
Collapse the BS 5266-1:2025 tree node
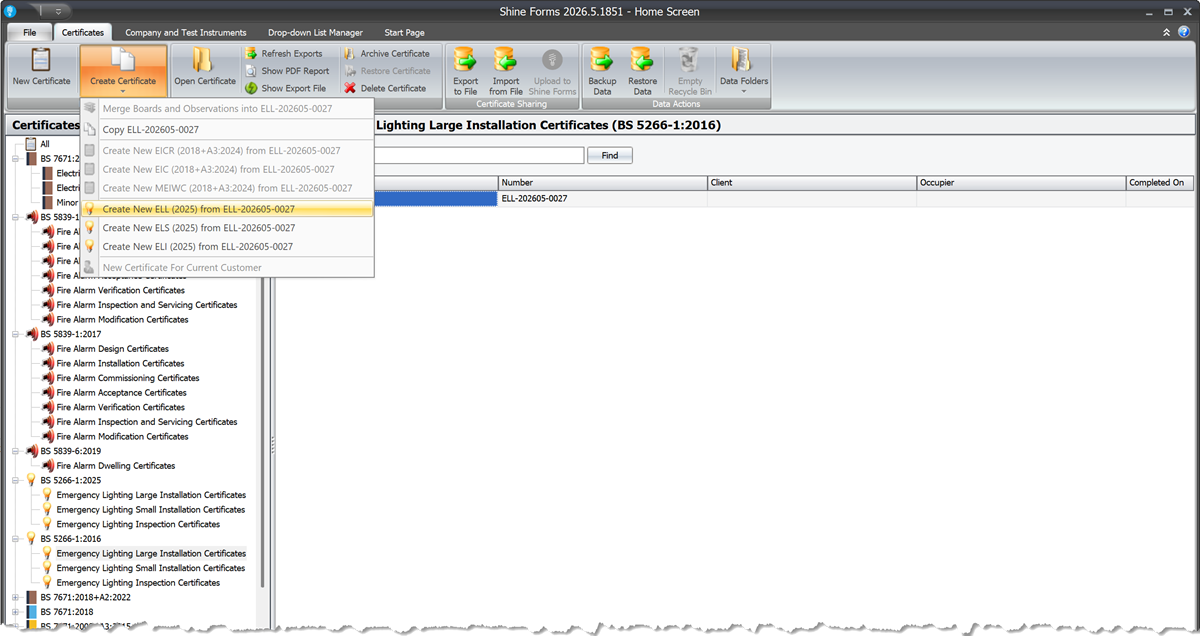tap(15, 480)
